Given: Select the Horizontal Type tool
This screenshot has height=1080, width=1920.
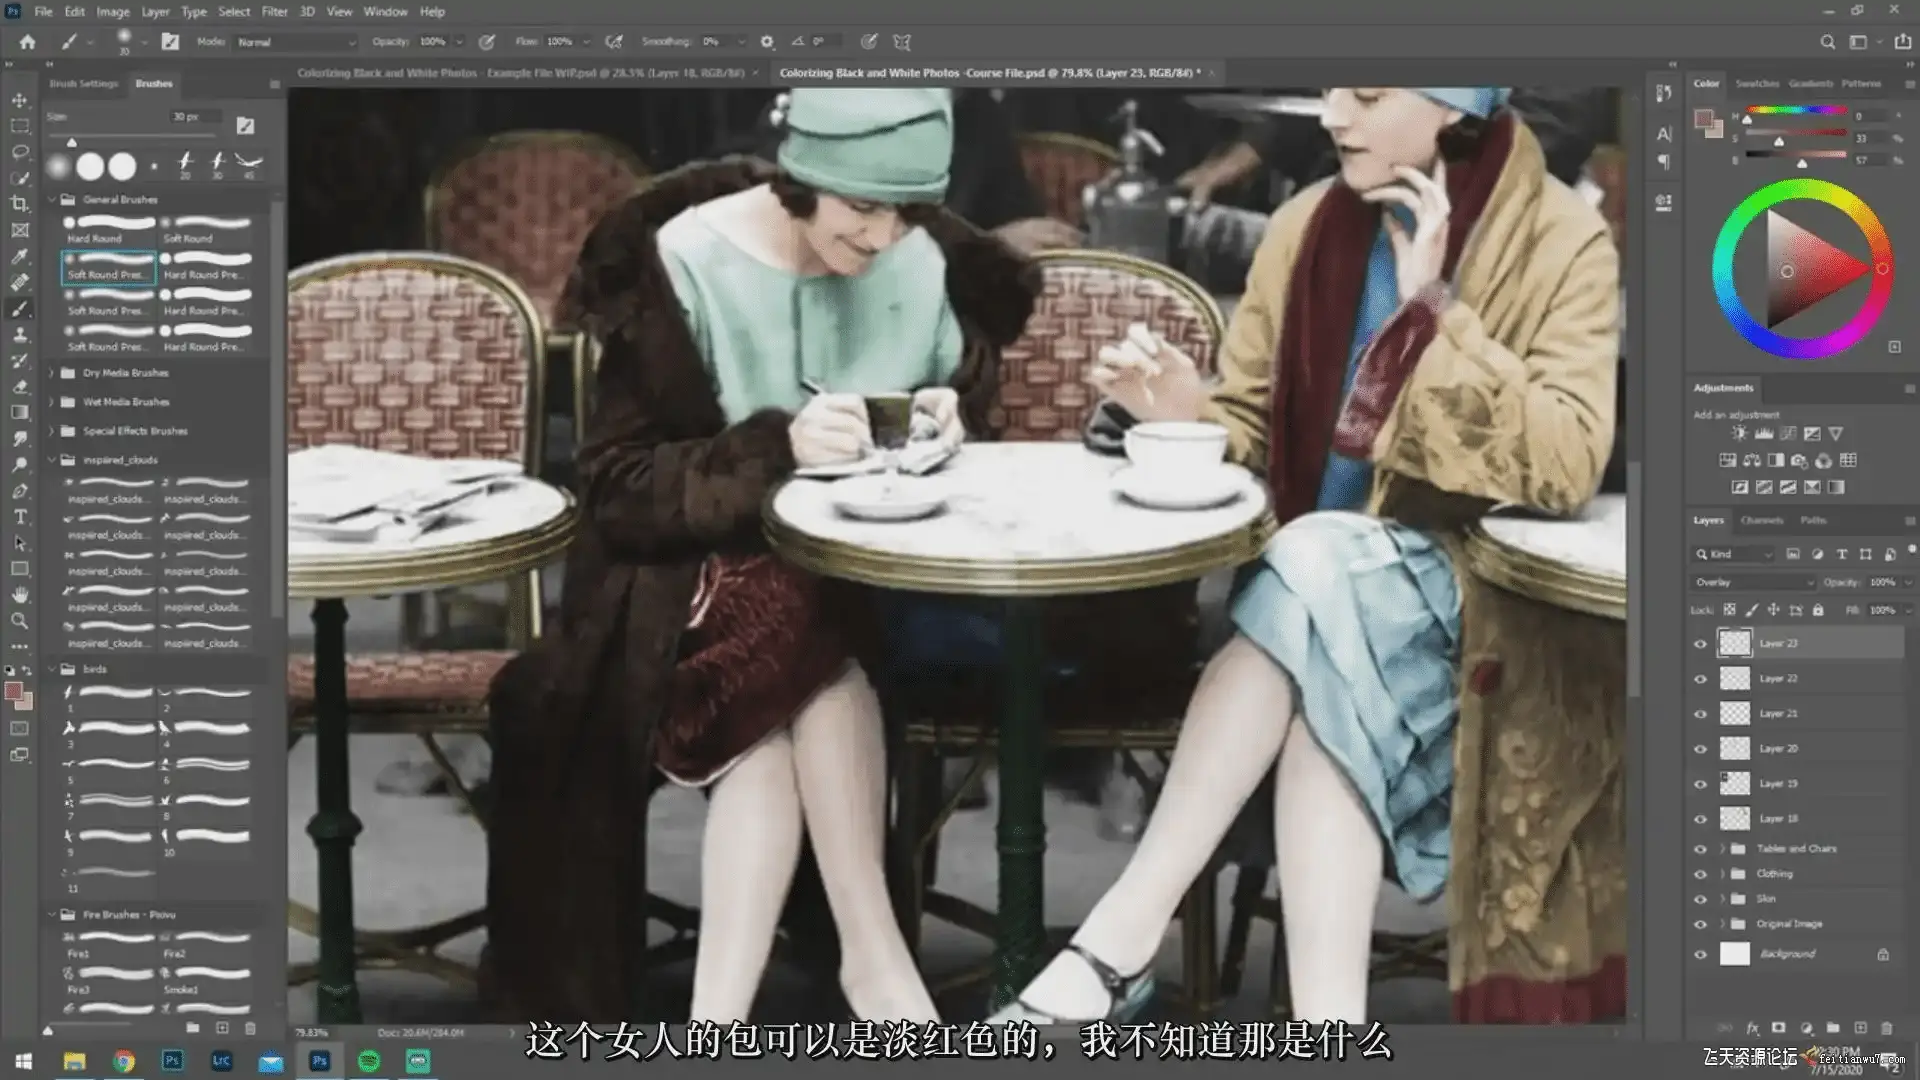Looking at the screenshot, I should [x=19, y=517].
